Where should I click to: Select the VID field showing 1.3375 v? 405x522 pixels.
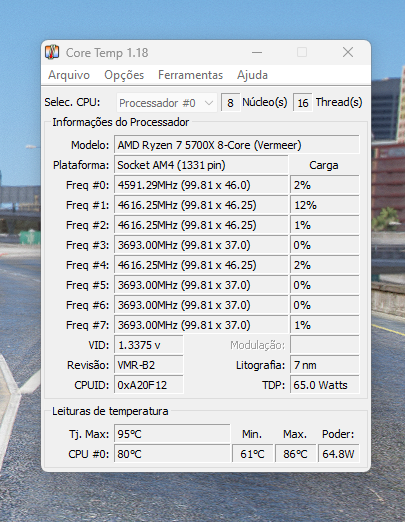coord(149,345)
